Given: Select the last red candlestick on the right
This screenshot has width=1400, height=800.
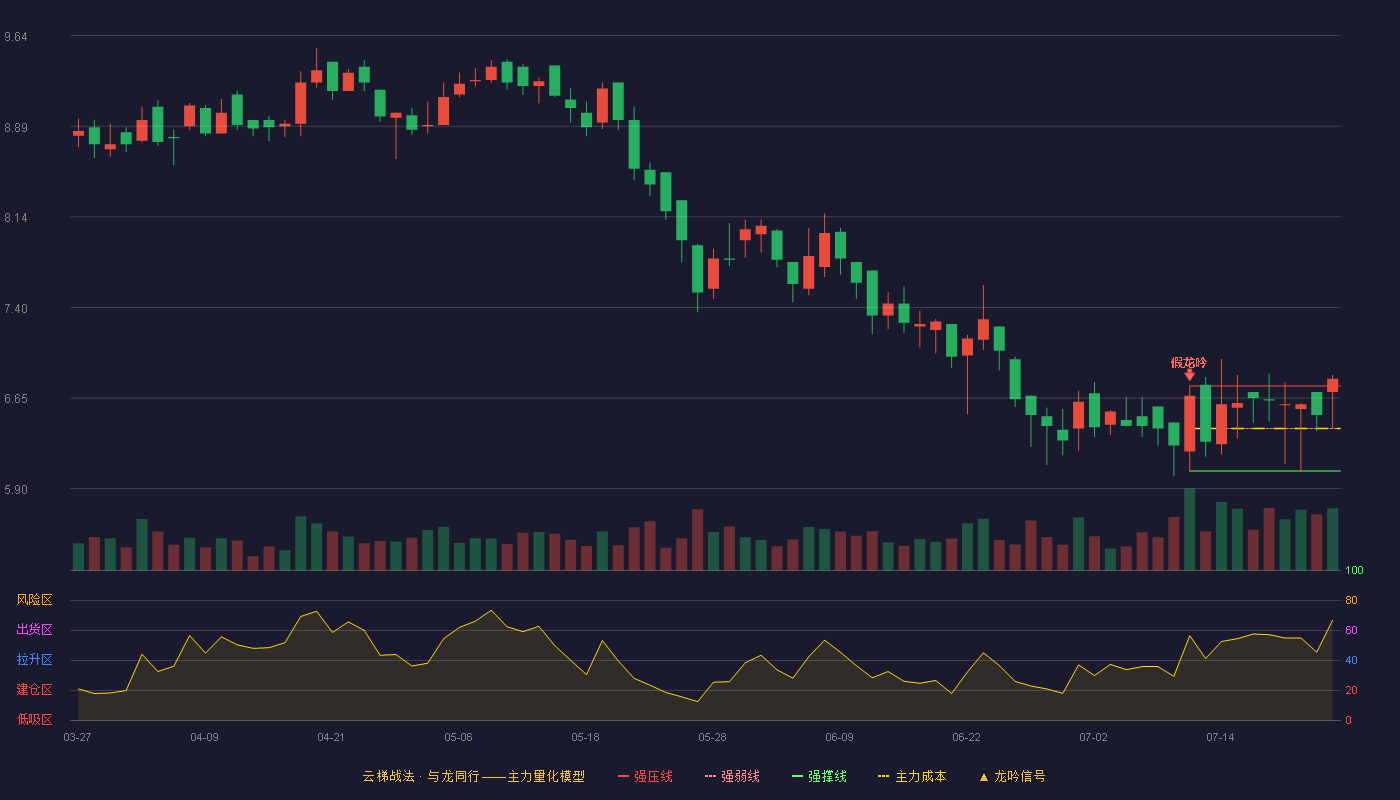Looking at the screenshot, I should pyautogui.click(x=1332, y=386).
